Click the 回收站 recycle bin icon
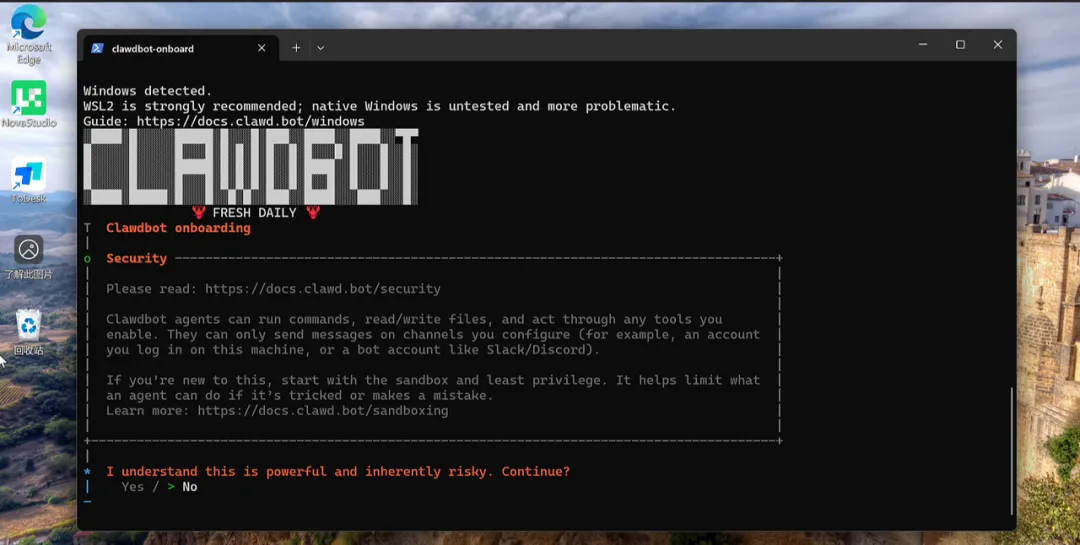 (x=29, y=325)
